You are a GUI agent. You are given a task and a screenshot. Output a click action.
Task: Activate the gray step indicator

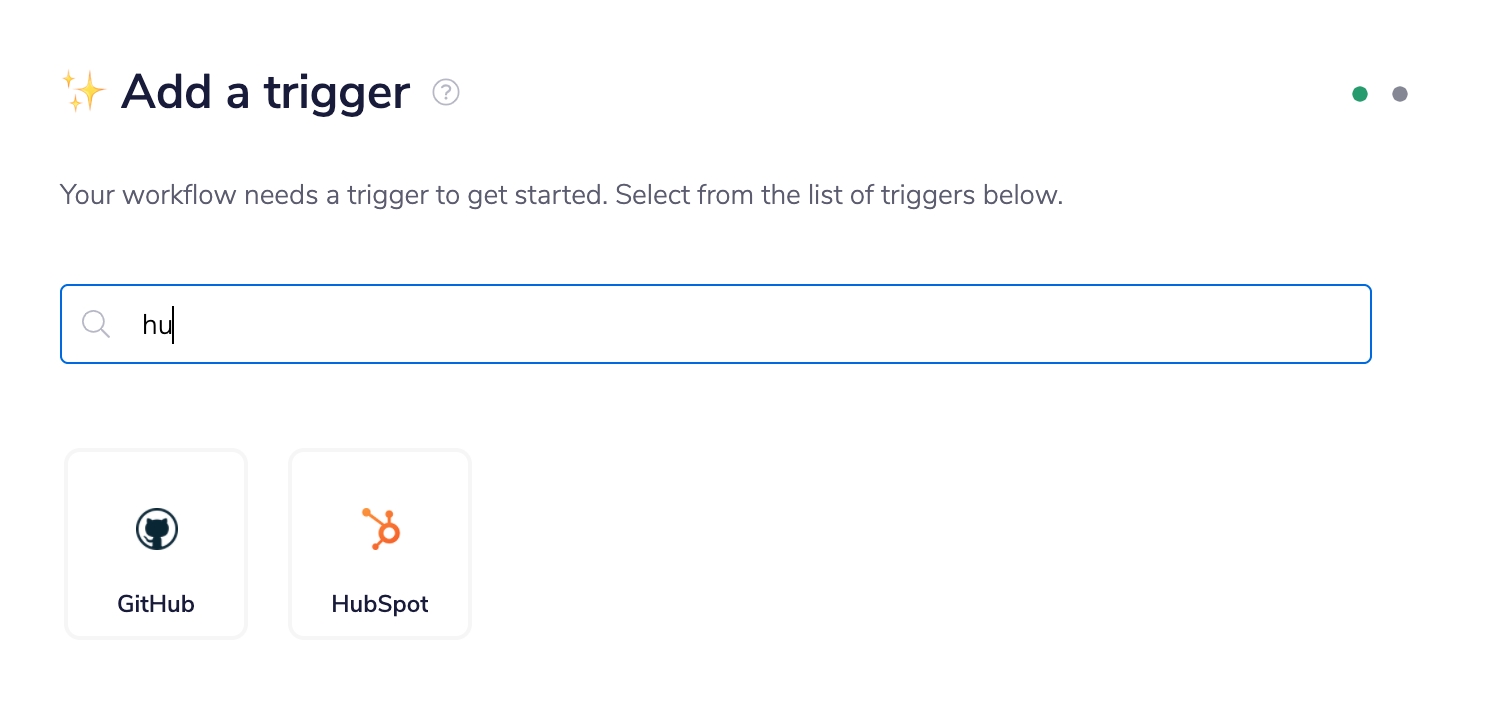(1400, 93)
